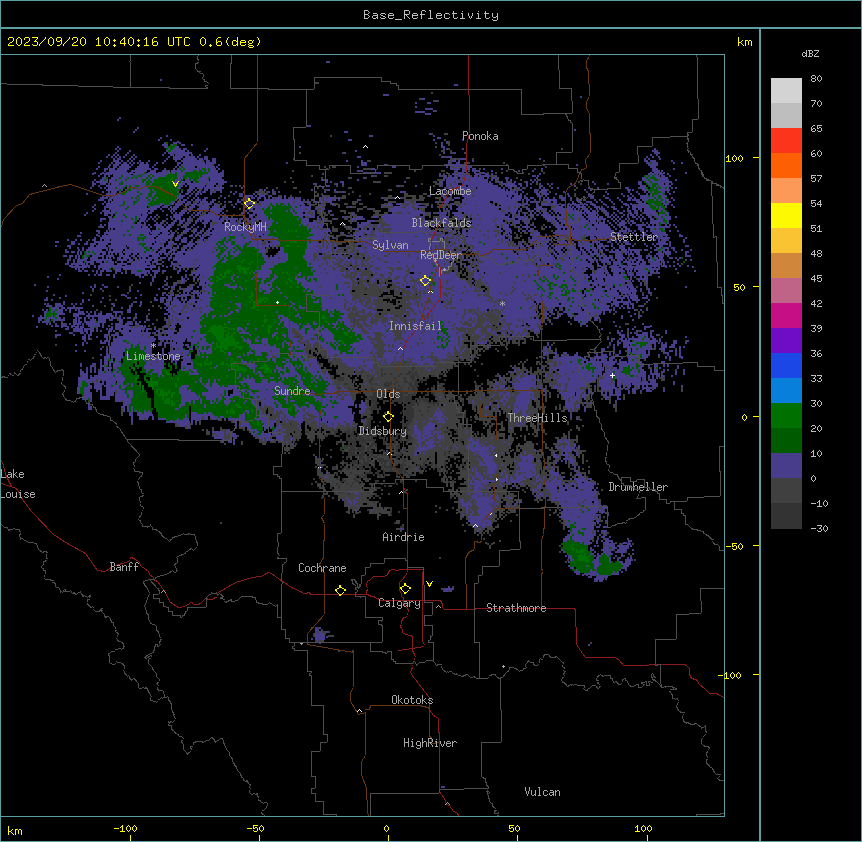Select the dark orange 60-57 dBZ swatch
The image size is (862, 842).
pyautogui.click(x=786, y=165)
